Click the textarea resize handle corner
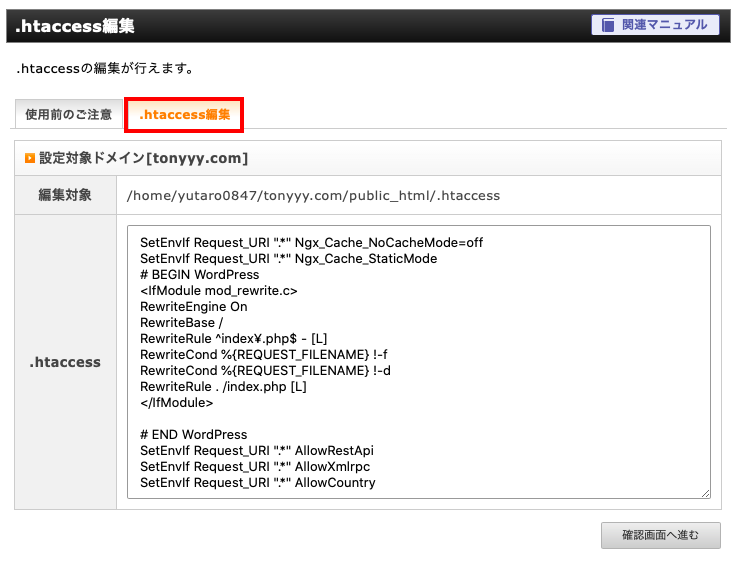 tap(706, 493)
